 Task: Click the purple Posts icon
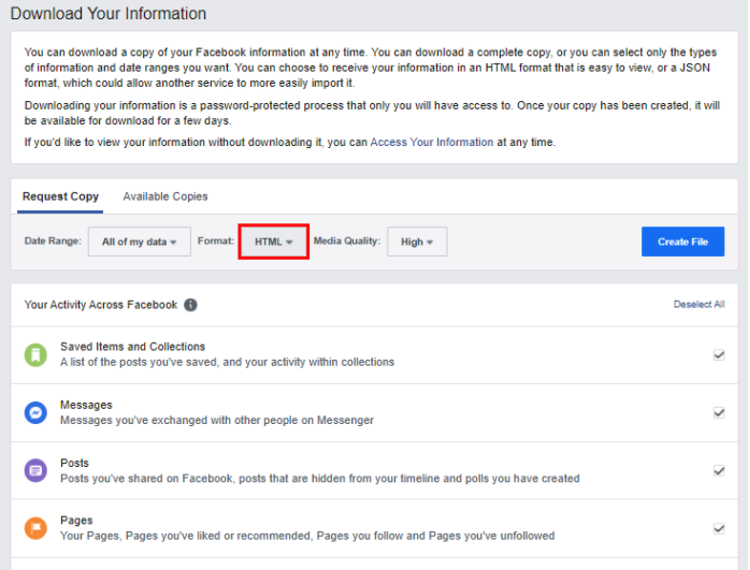pos(36,471)
